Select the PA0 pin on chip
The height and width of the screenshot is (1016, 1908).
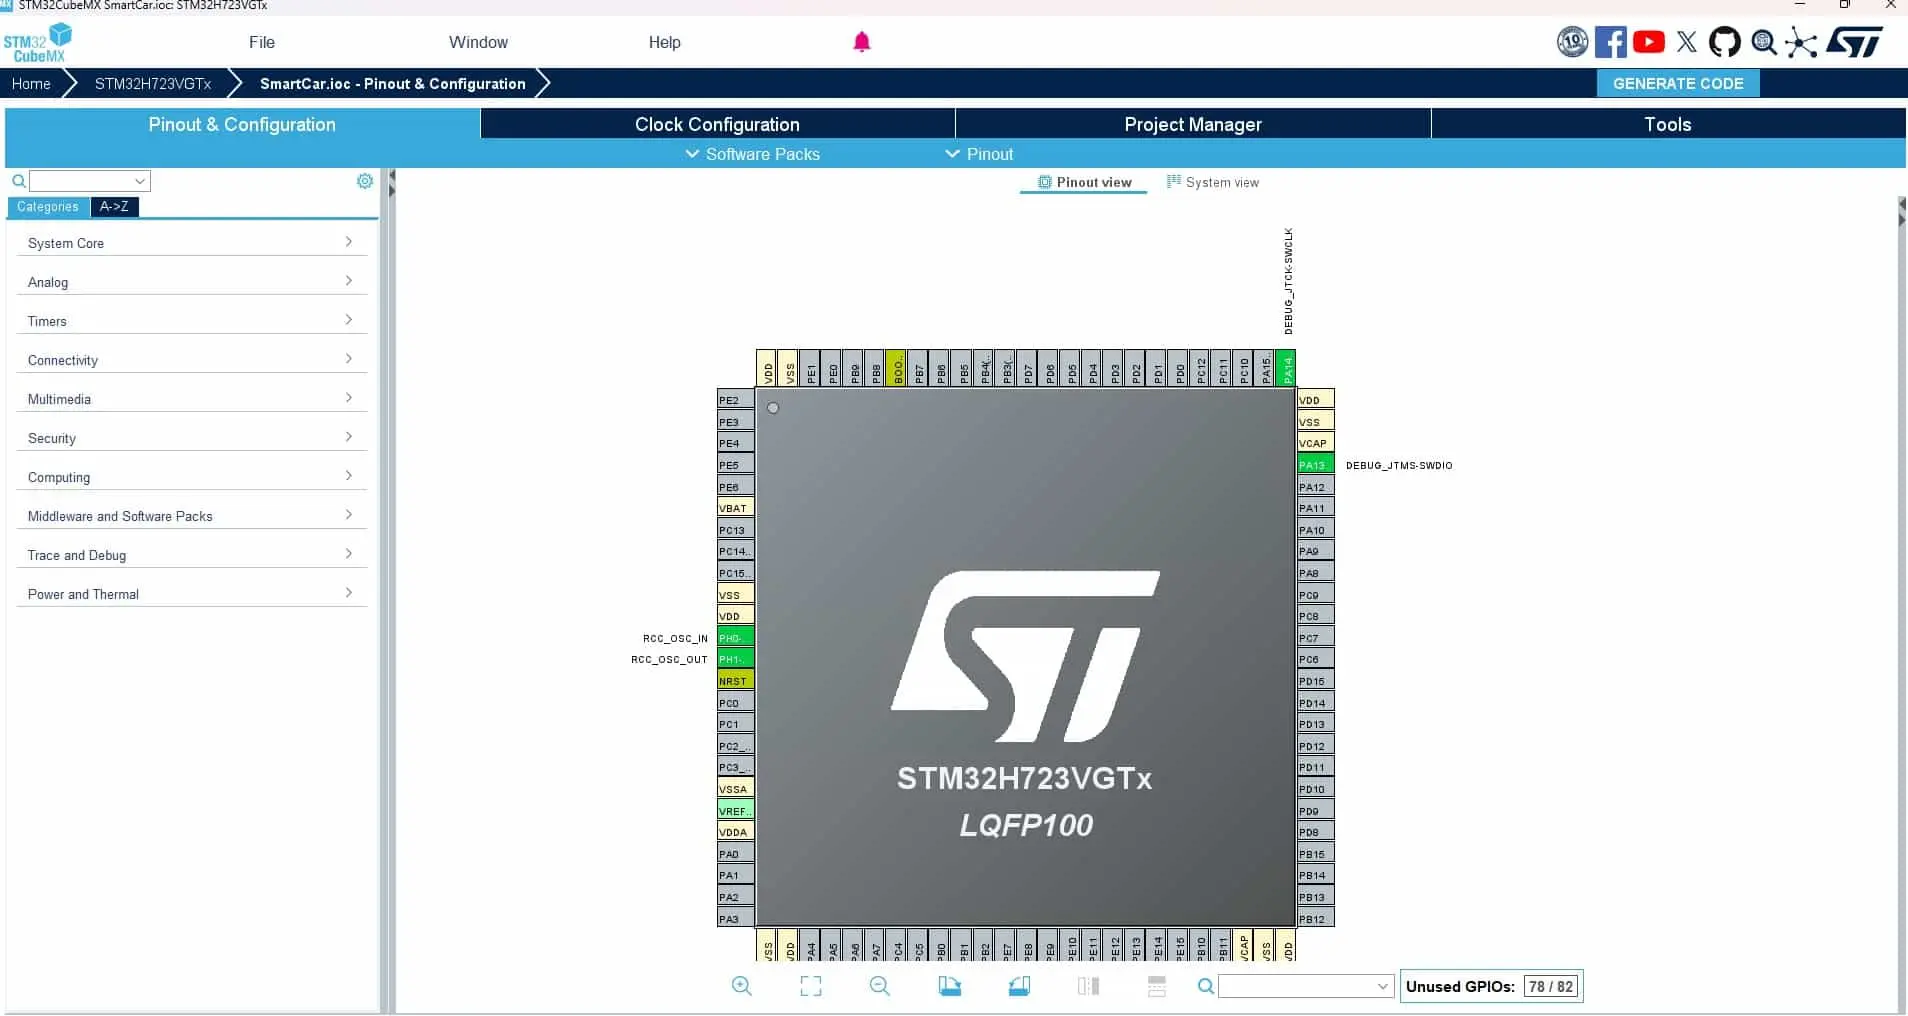pyautogui.click(x=736, y=854)
